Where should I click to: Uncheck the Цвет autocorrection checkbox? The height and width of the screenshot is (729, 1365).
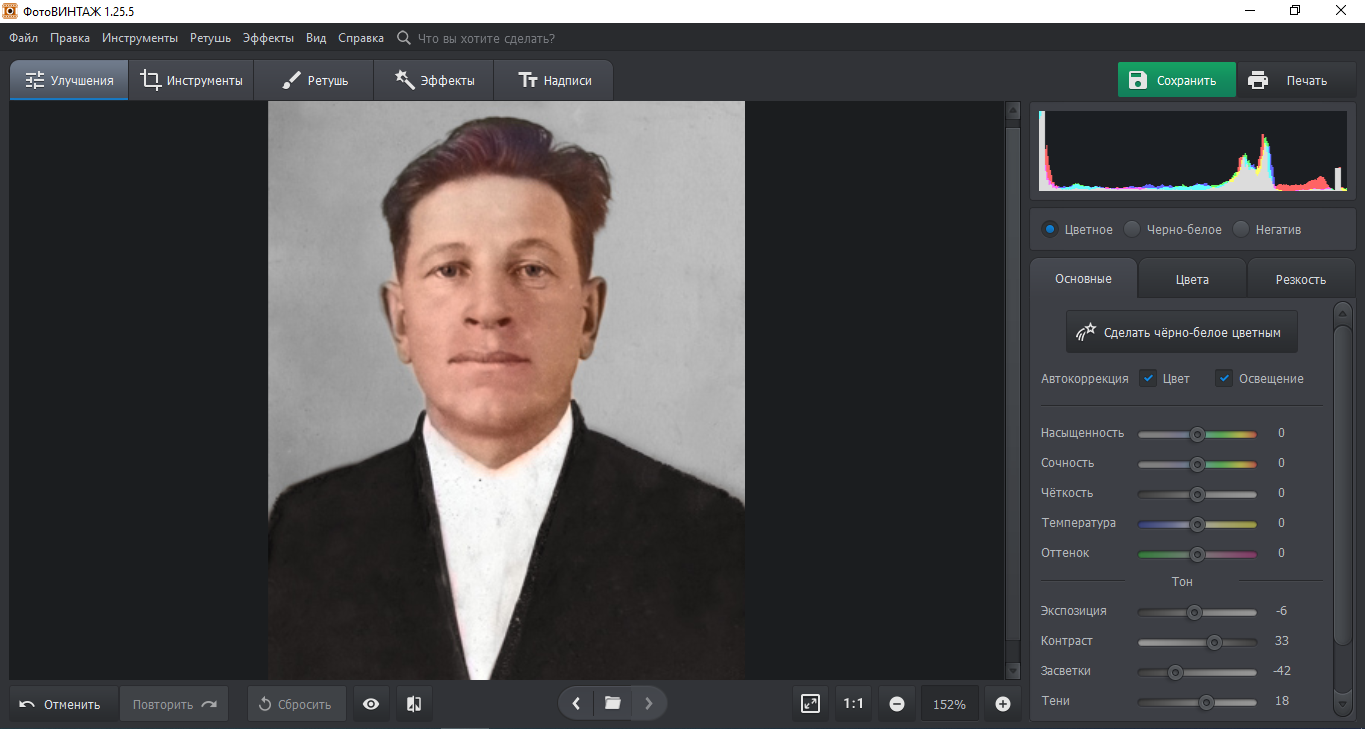tap(1148, 379)
